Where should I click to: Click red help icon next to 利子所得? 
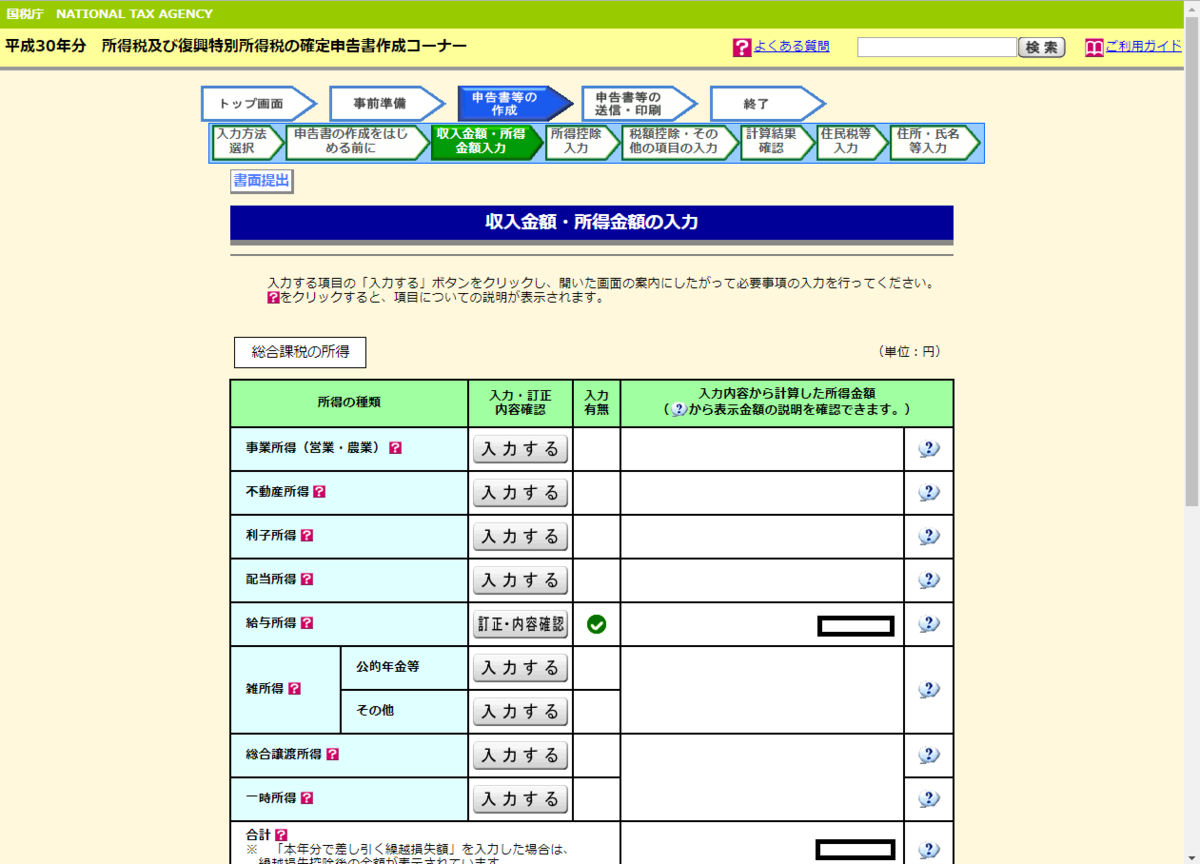(x=307, y=535)
